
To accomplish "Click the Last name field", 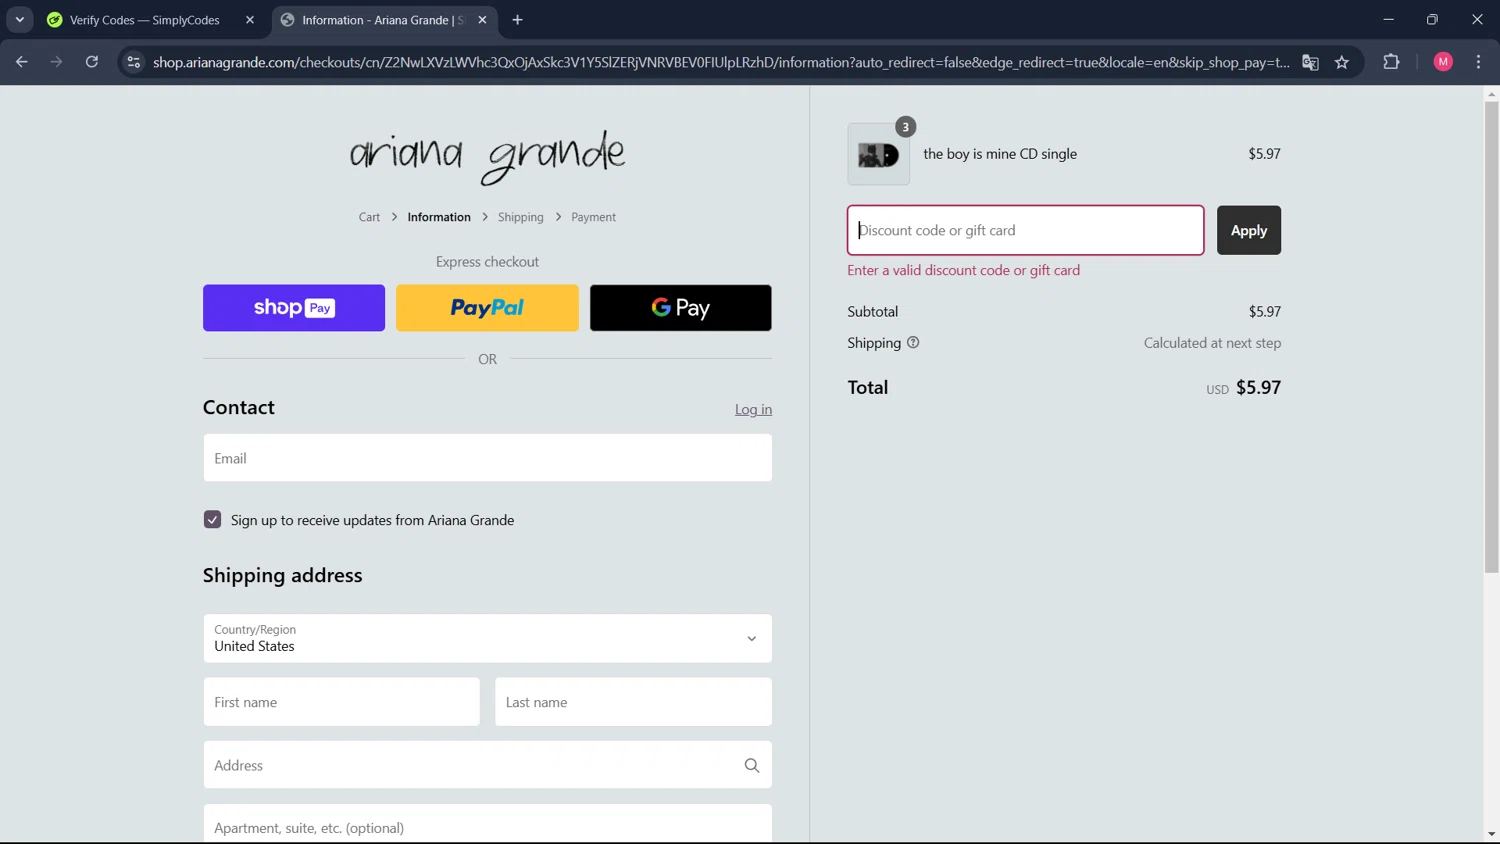I will point(633,702).
